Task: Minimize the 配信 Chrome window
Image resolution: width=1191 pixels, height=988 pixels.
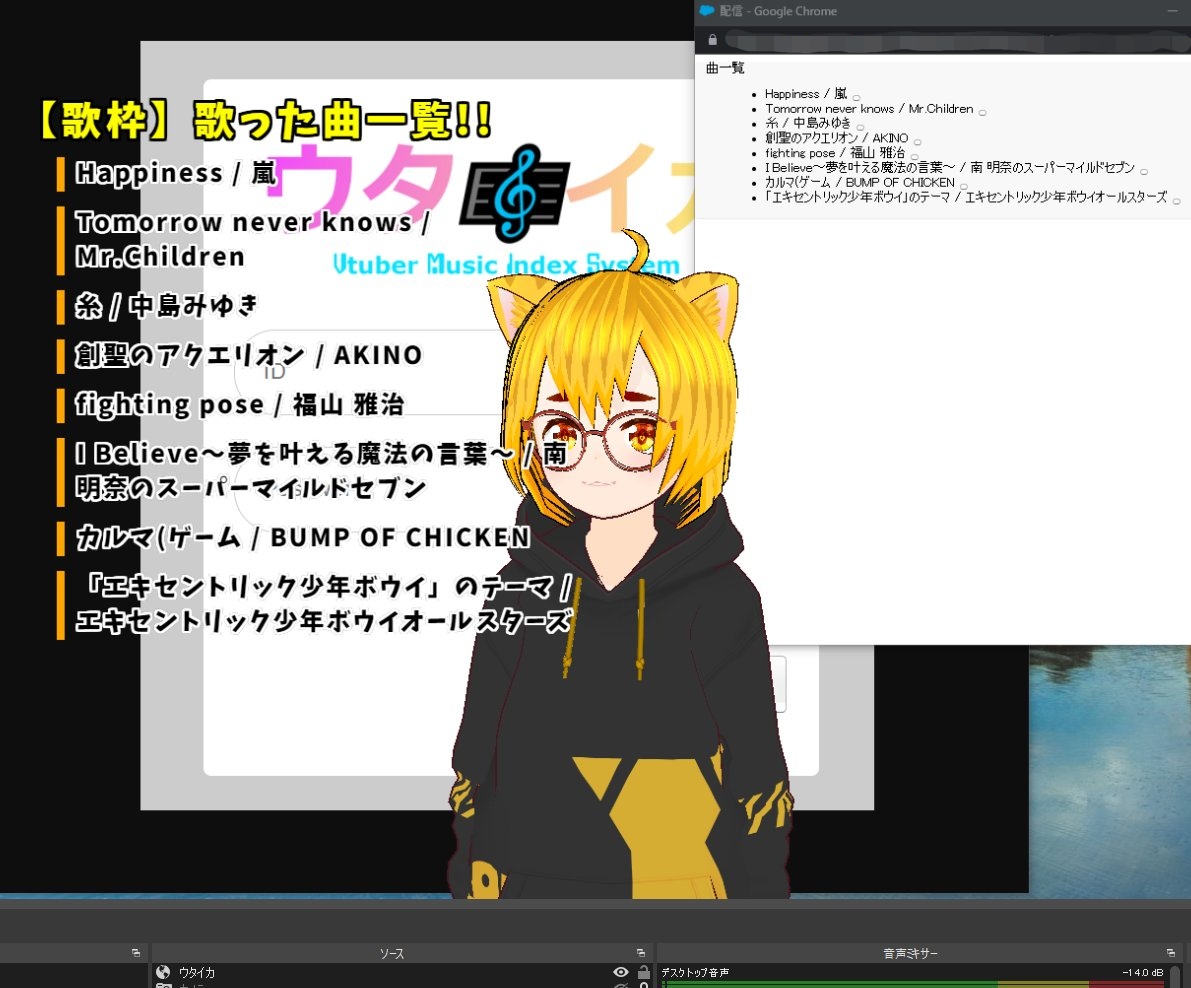Action: coord(1171,11)
